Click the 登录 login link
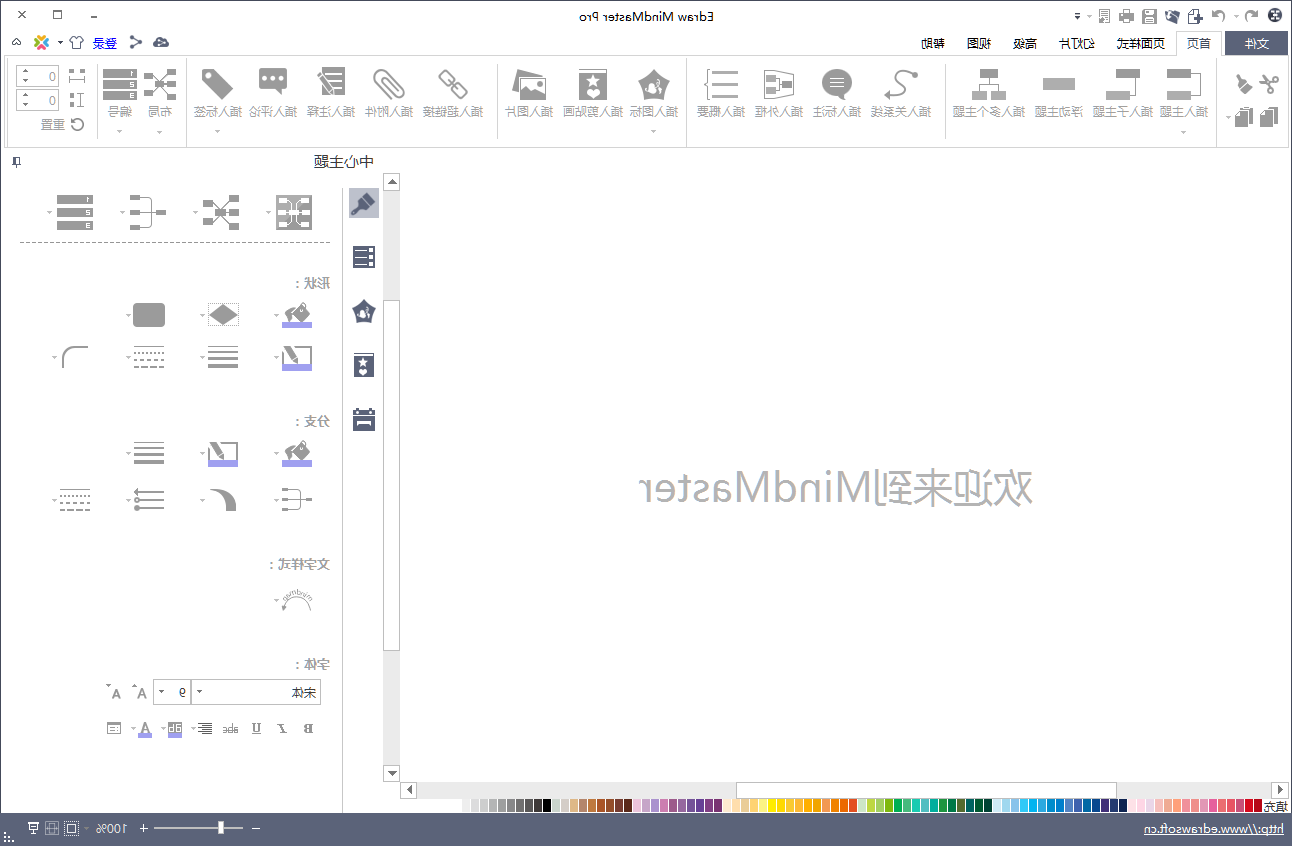 (105, 43)
